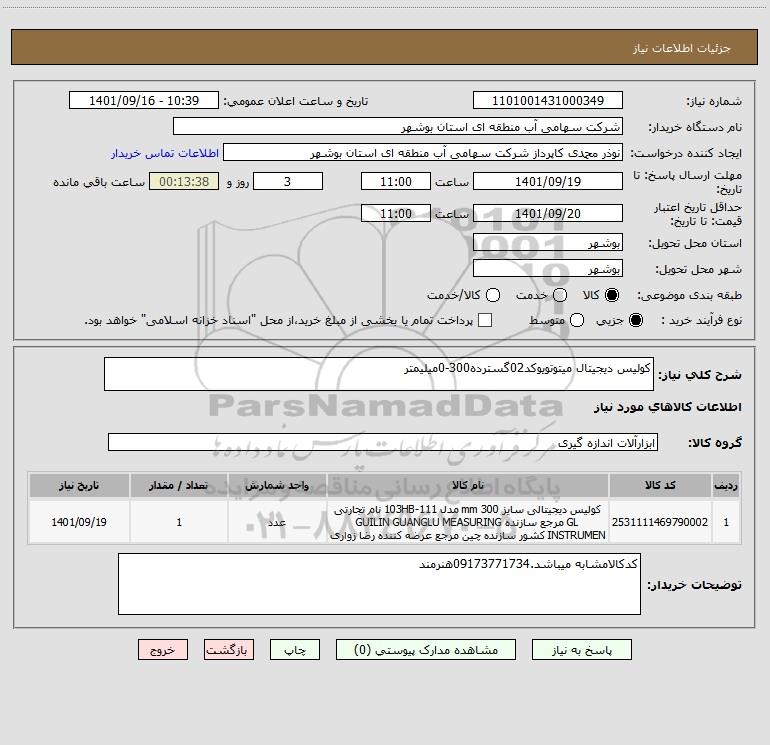The height and width of the screenshot is (745, 770).
Task: Click the goods group field ابزارآلات اندازه گیری
Action: pos(383,442)
